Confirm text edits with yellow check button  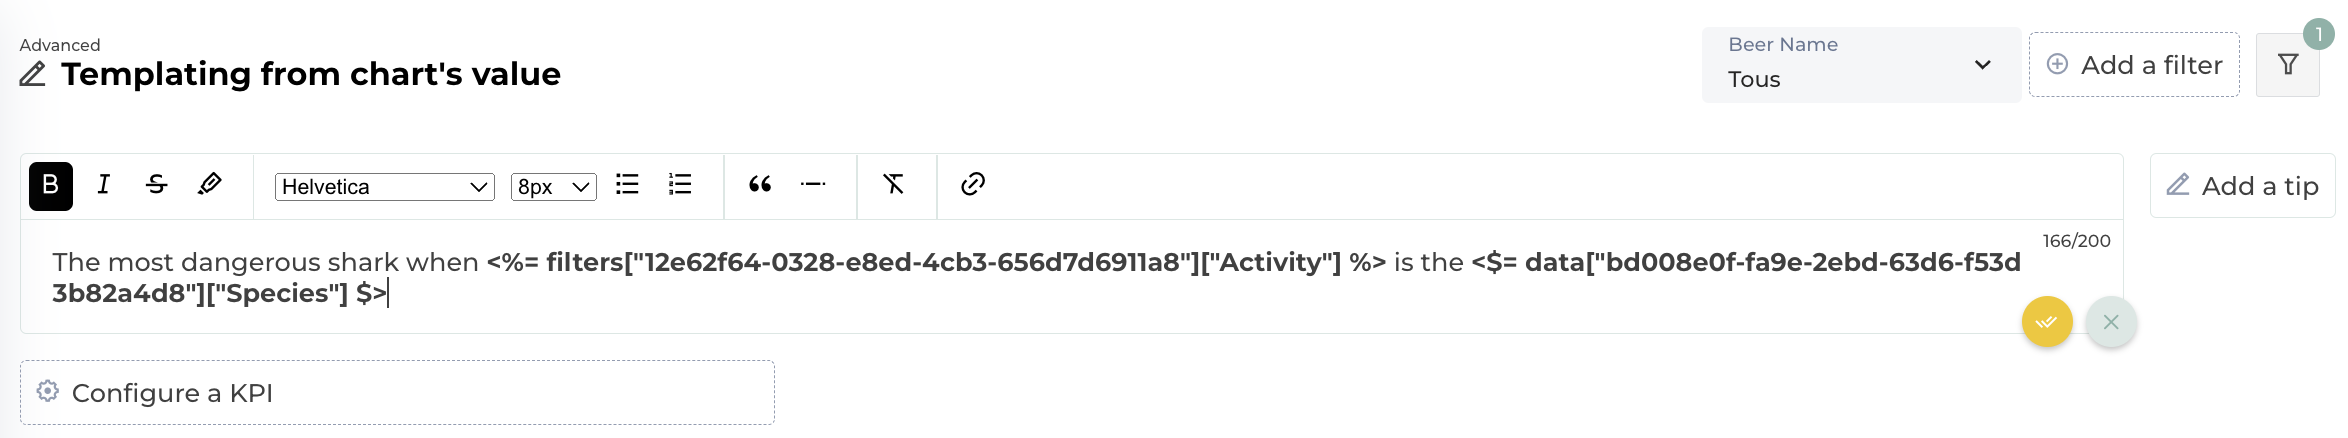tap(2047, 322)
